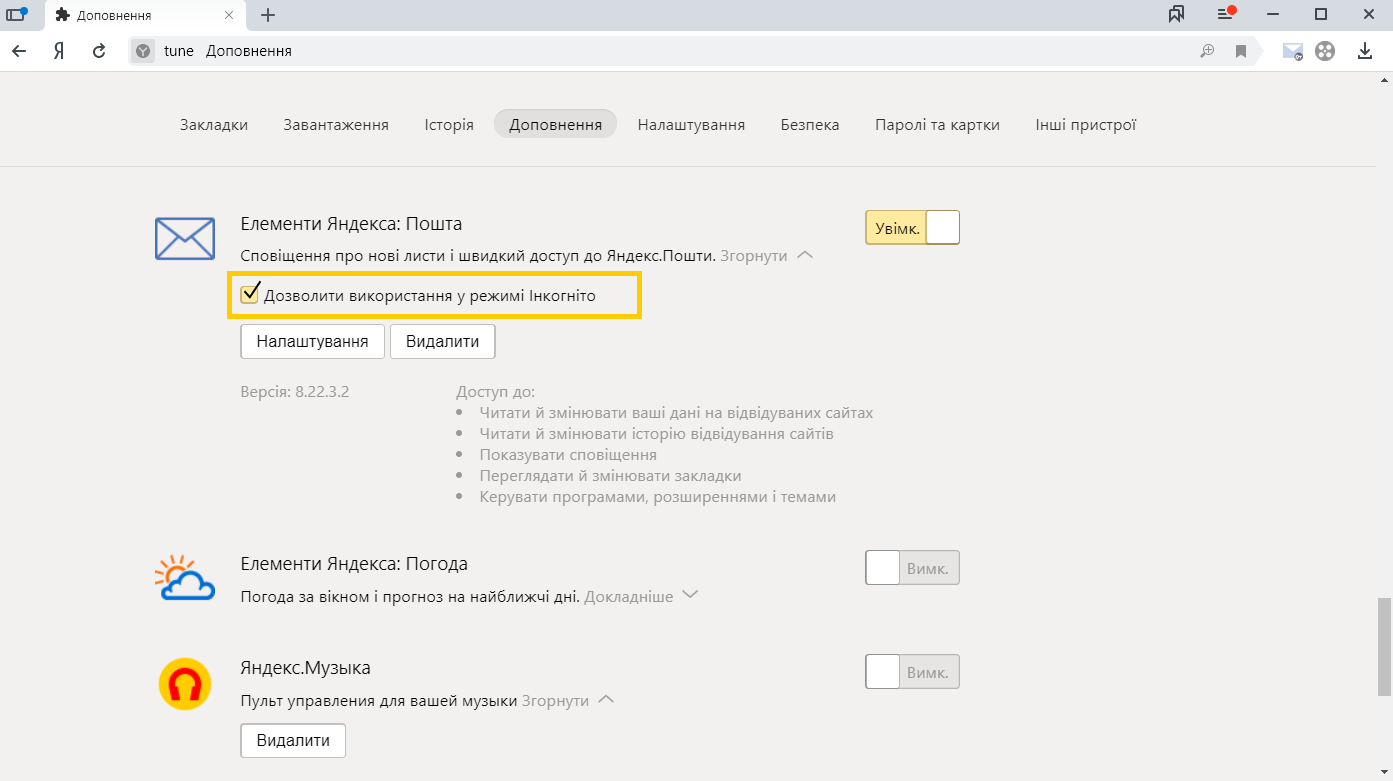Image resolution: width=1393 pixels, height=781 pixels.
Task: Open the Паролі та картки tab
Action: (x=937, y=125)
